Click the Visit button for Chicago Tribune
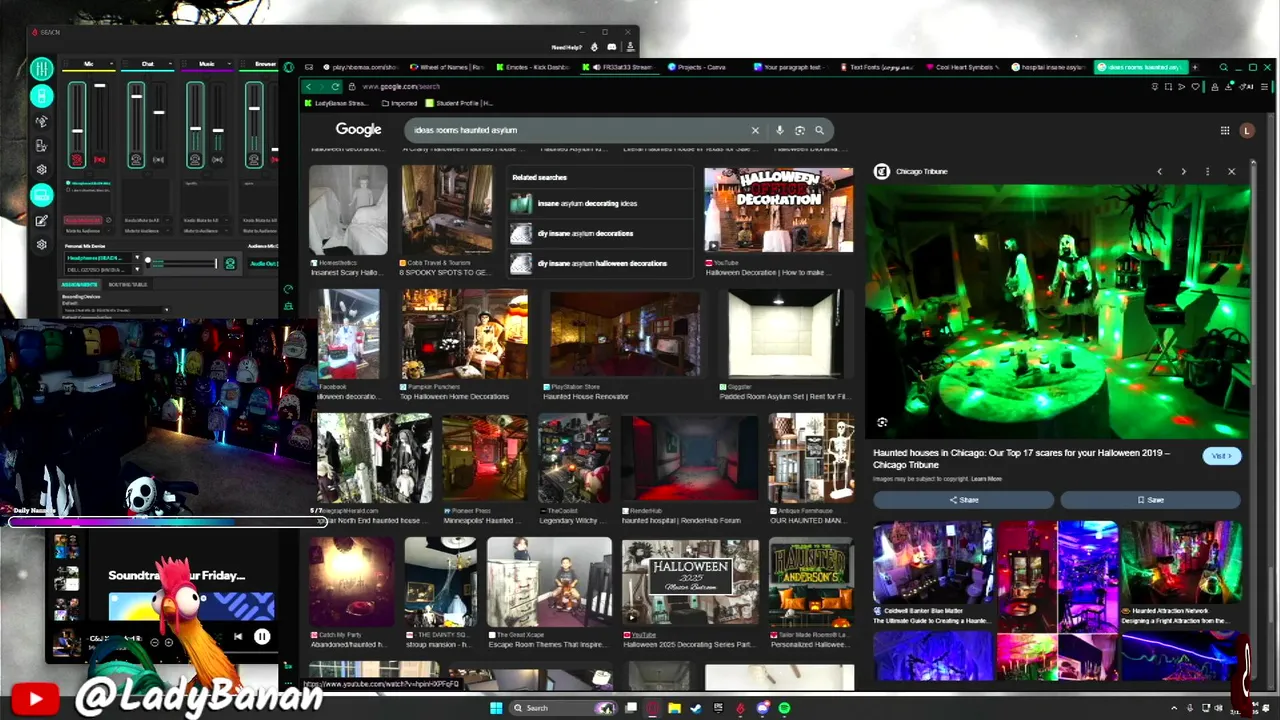 (x=1221, y=456)
